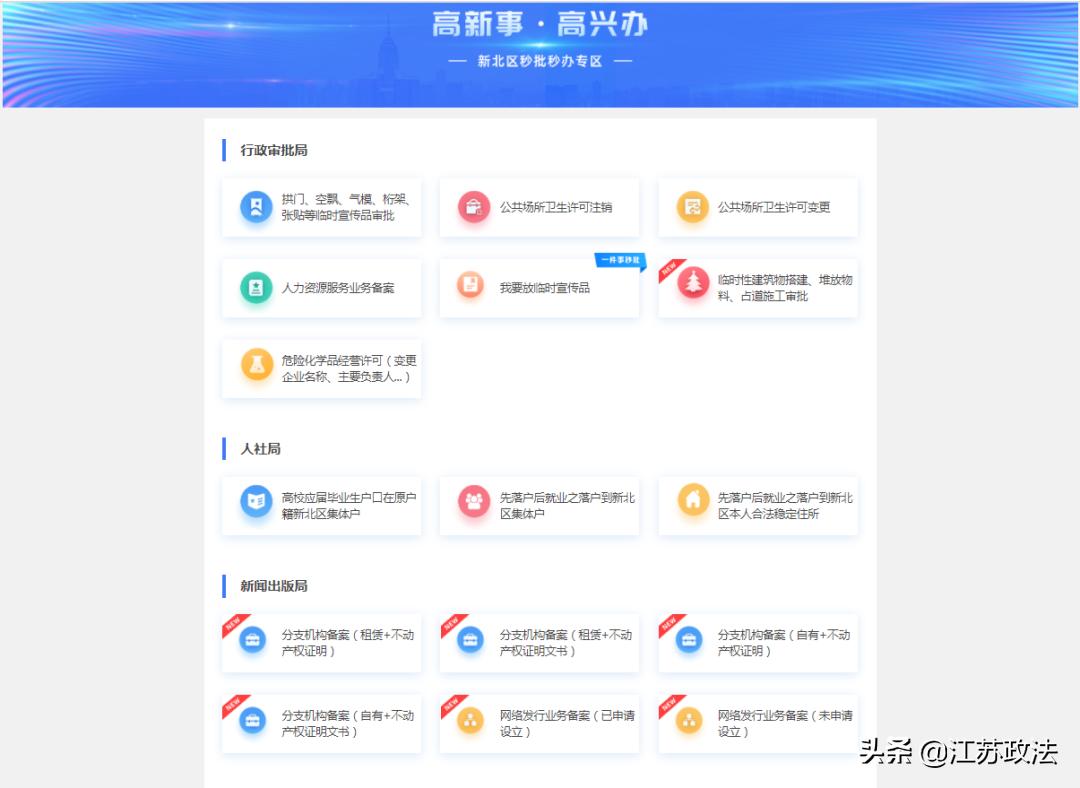Click the 网络发行业务备案（已申请设立）icon
Screen dimensions: 1080x788
(x=470, y=722)
